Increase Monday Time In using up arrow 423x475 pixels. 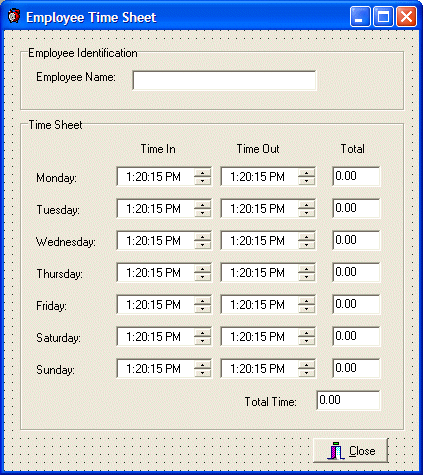[x=203, y=172]
